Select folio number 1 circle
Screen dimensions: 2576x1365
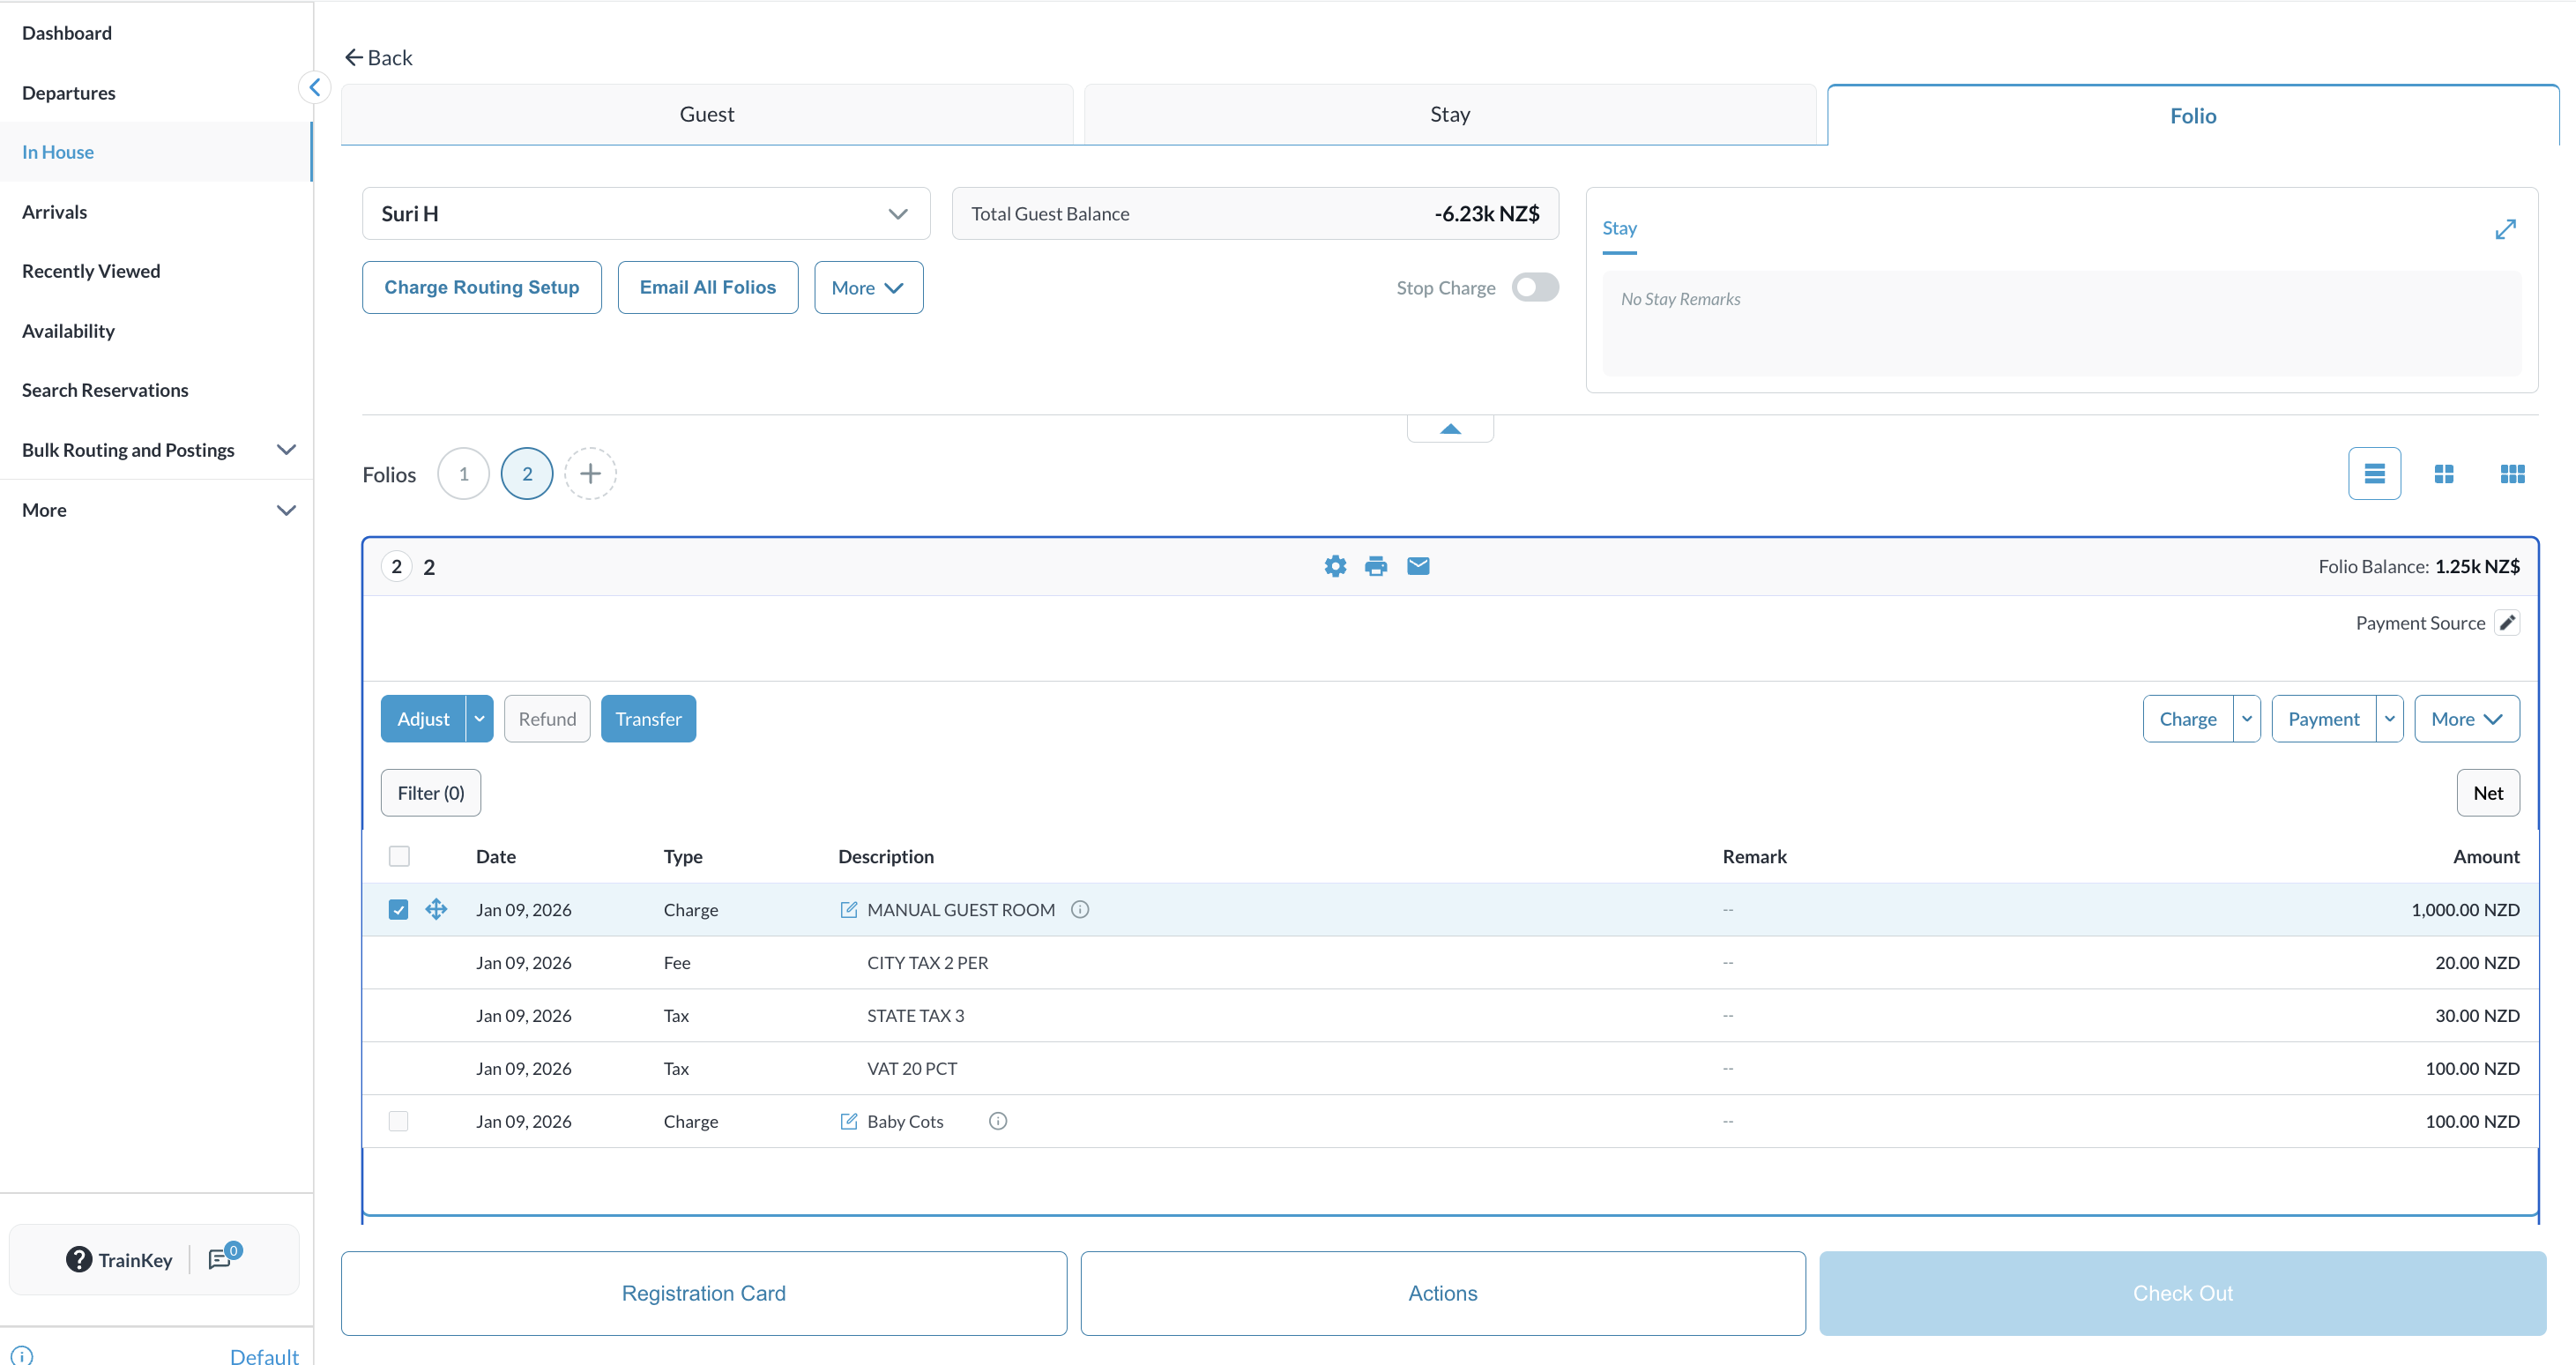[x=463, y=474]
